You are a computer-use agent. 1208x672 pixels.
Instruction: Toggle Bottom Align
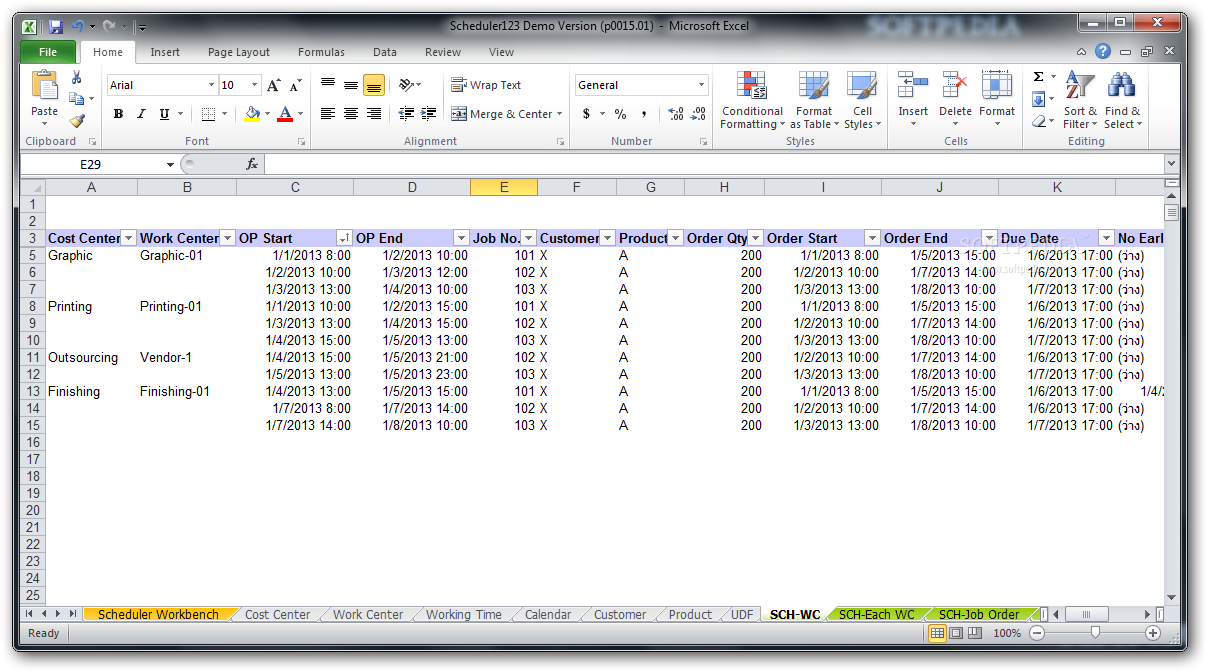(374, 85)
